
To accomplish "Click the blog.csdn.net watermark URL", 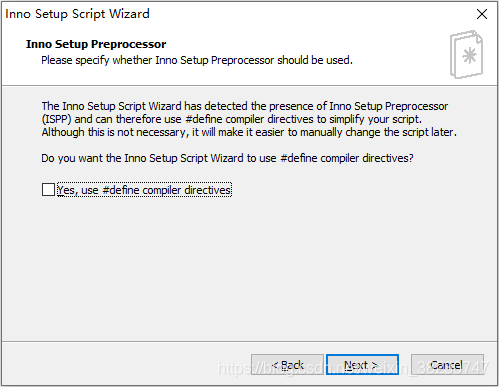I will [x=353, y=368].
